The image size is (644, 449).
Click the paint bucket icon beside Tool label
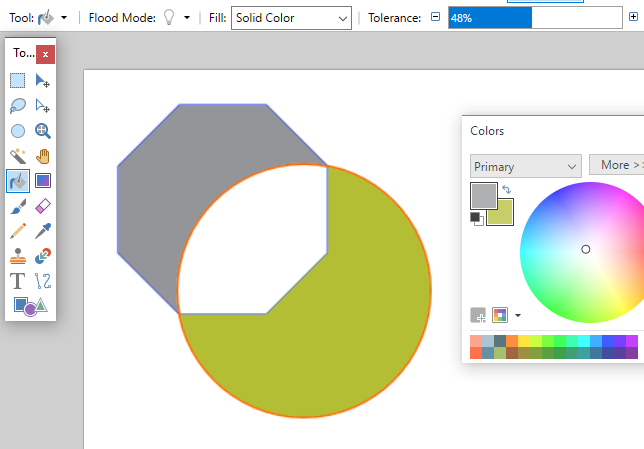point(46,18)
